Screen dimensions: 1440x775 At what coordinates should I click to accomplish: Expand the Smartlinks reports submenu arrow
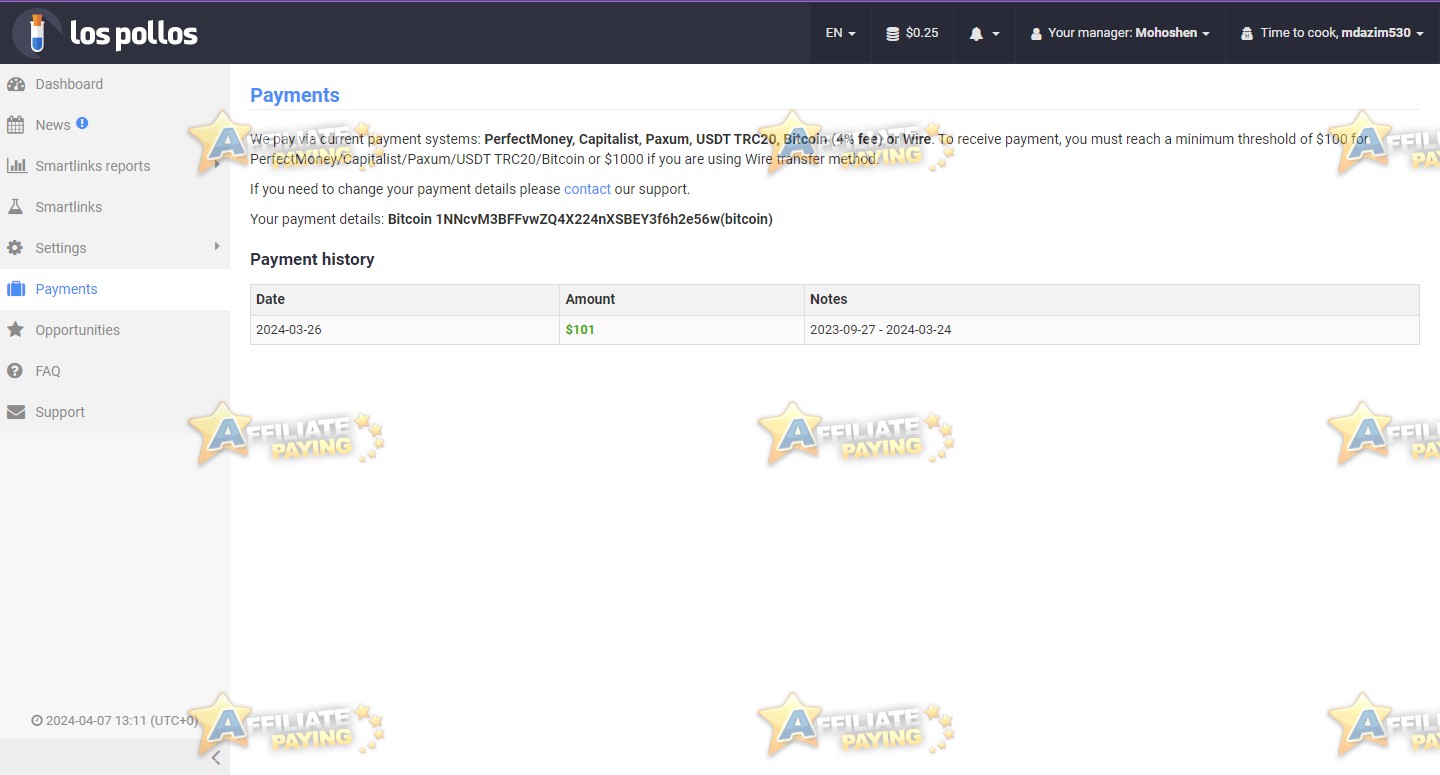(217, 164)
